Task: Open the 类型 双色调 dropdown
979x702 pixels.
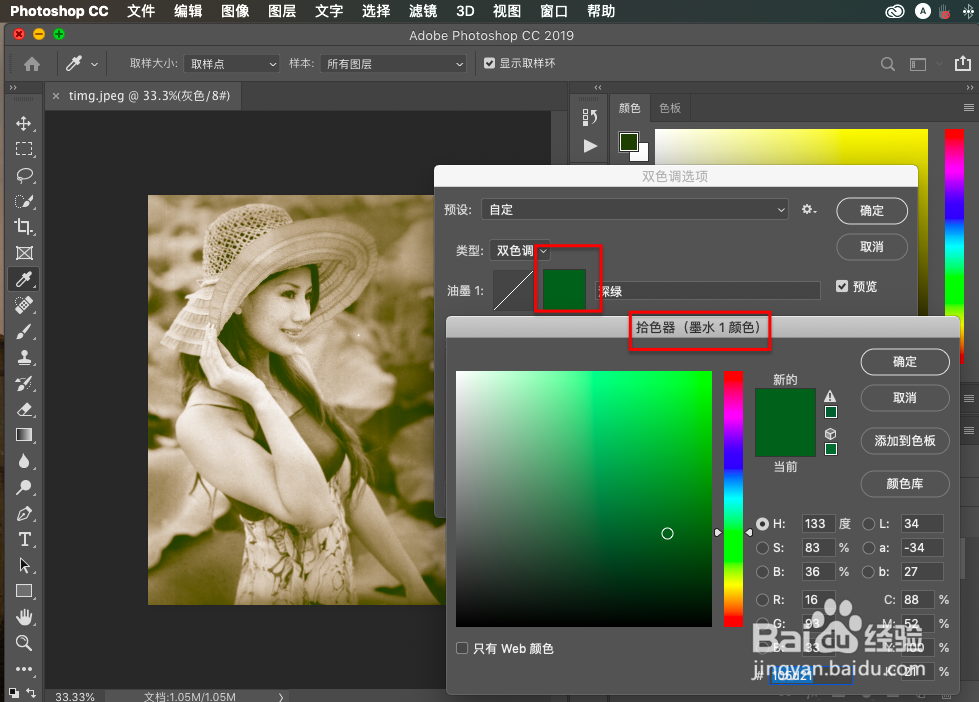Action: point(519,250)
